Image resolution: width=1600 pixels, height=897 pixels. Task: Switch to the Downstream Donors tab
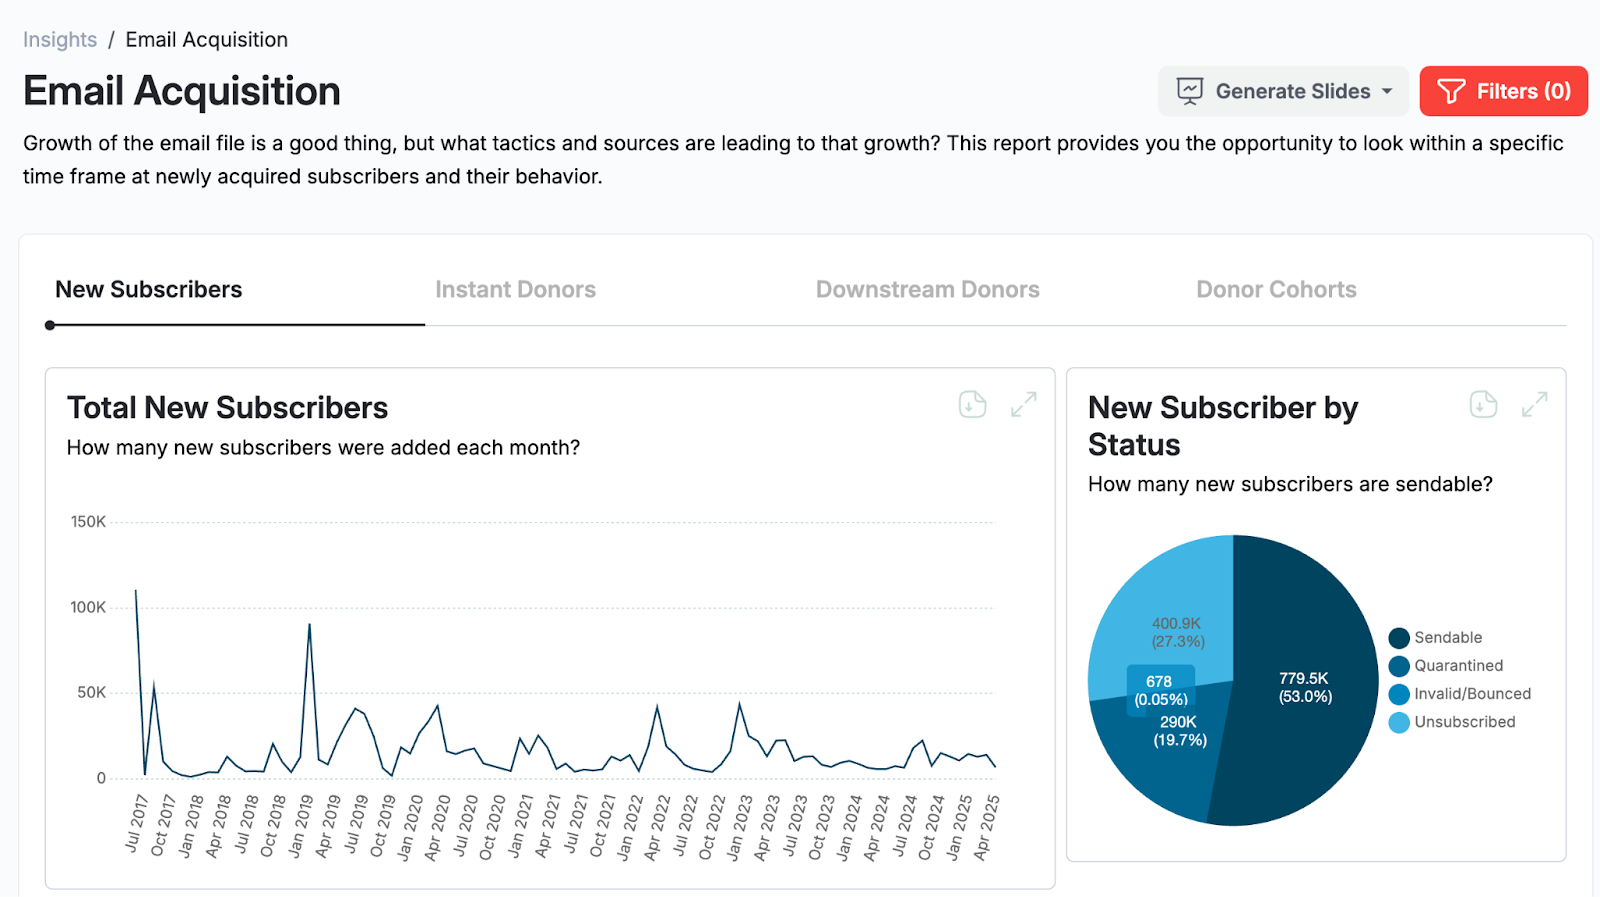point(927,290)
